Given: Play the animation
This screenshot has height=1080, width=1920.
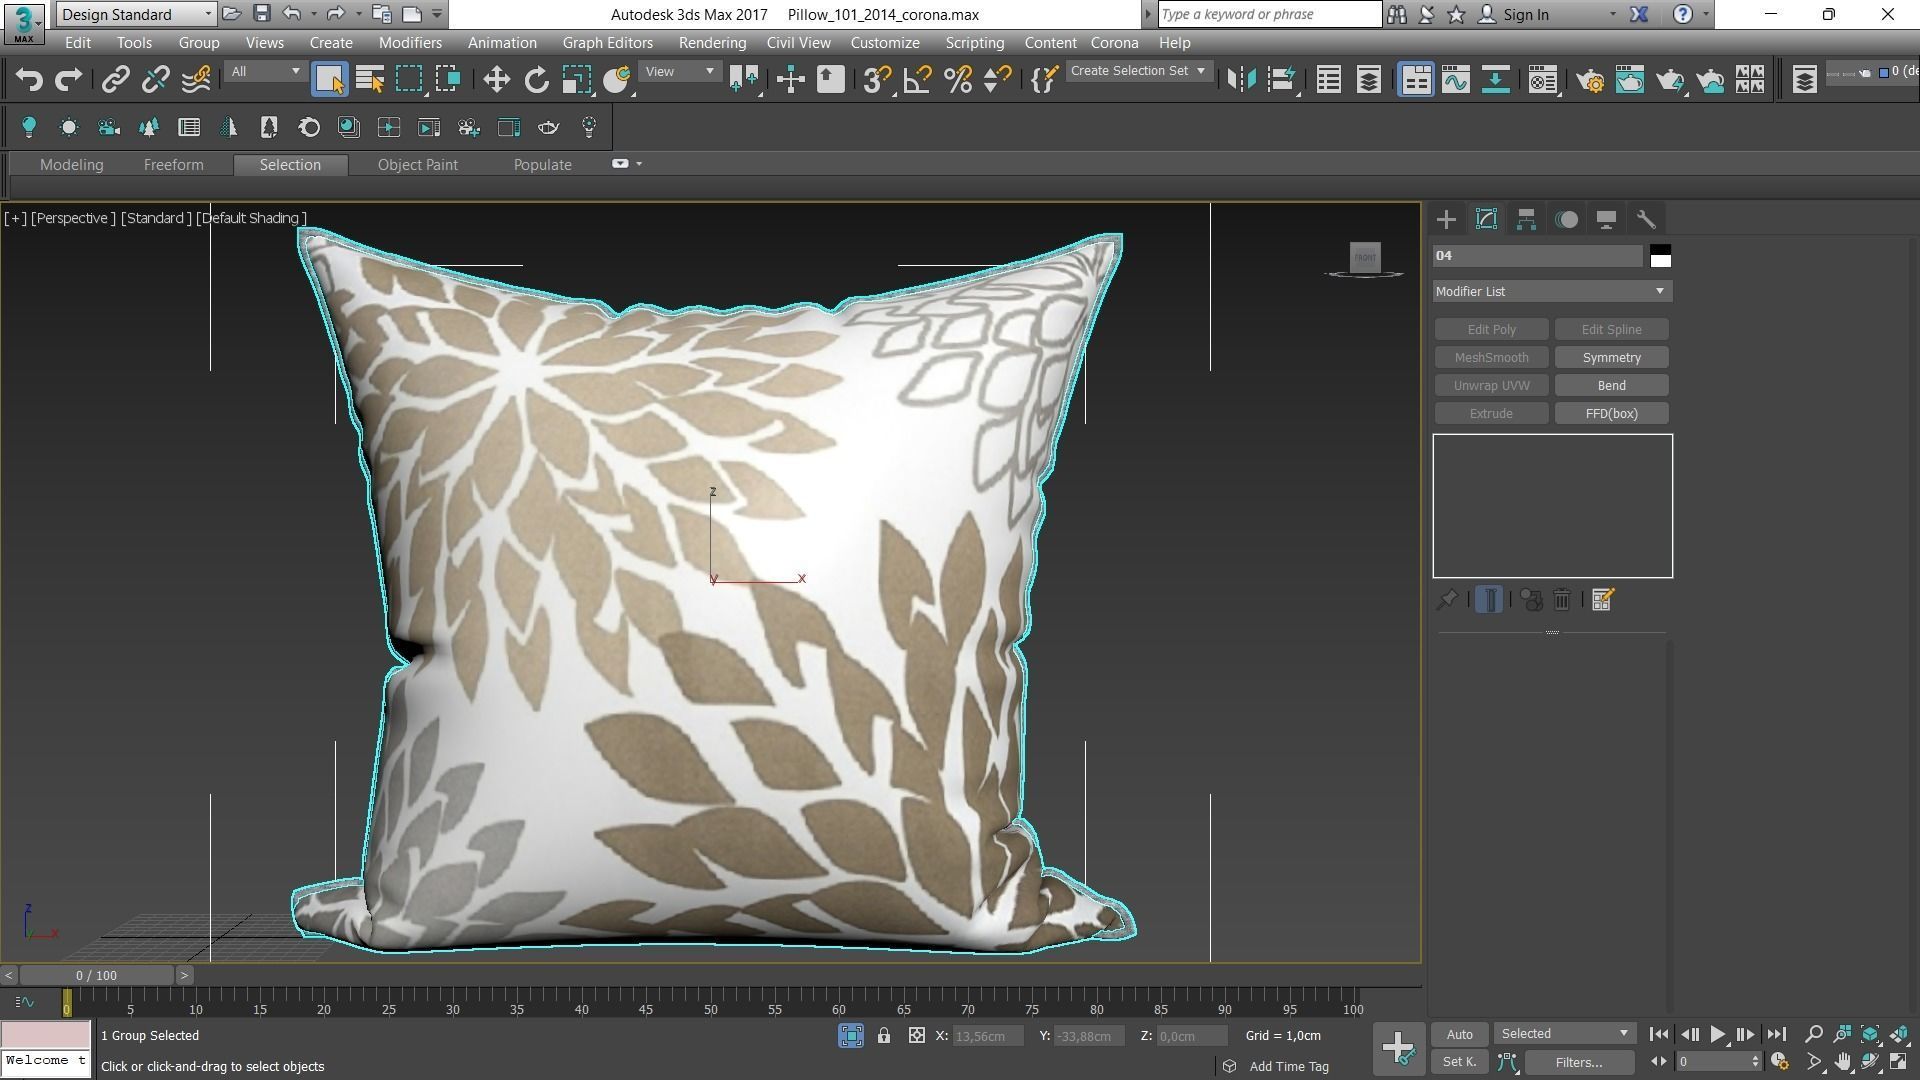Looking at the screenshot, I should pyautogui.click(x=1717, y=1035).
